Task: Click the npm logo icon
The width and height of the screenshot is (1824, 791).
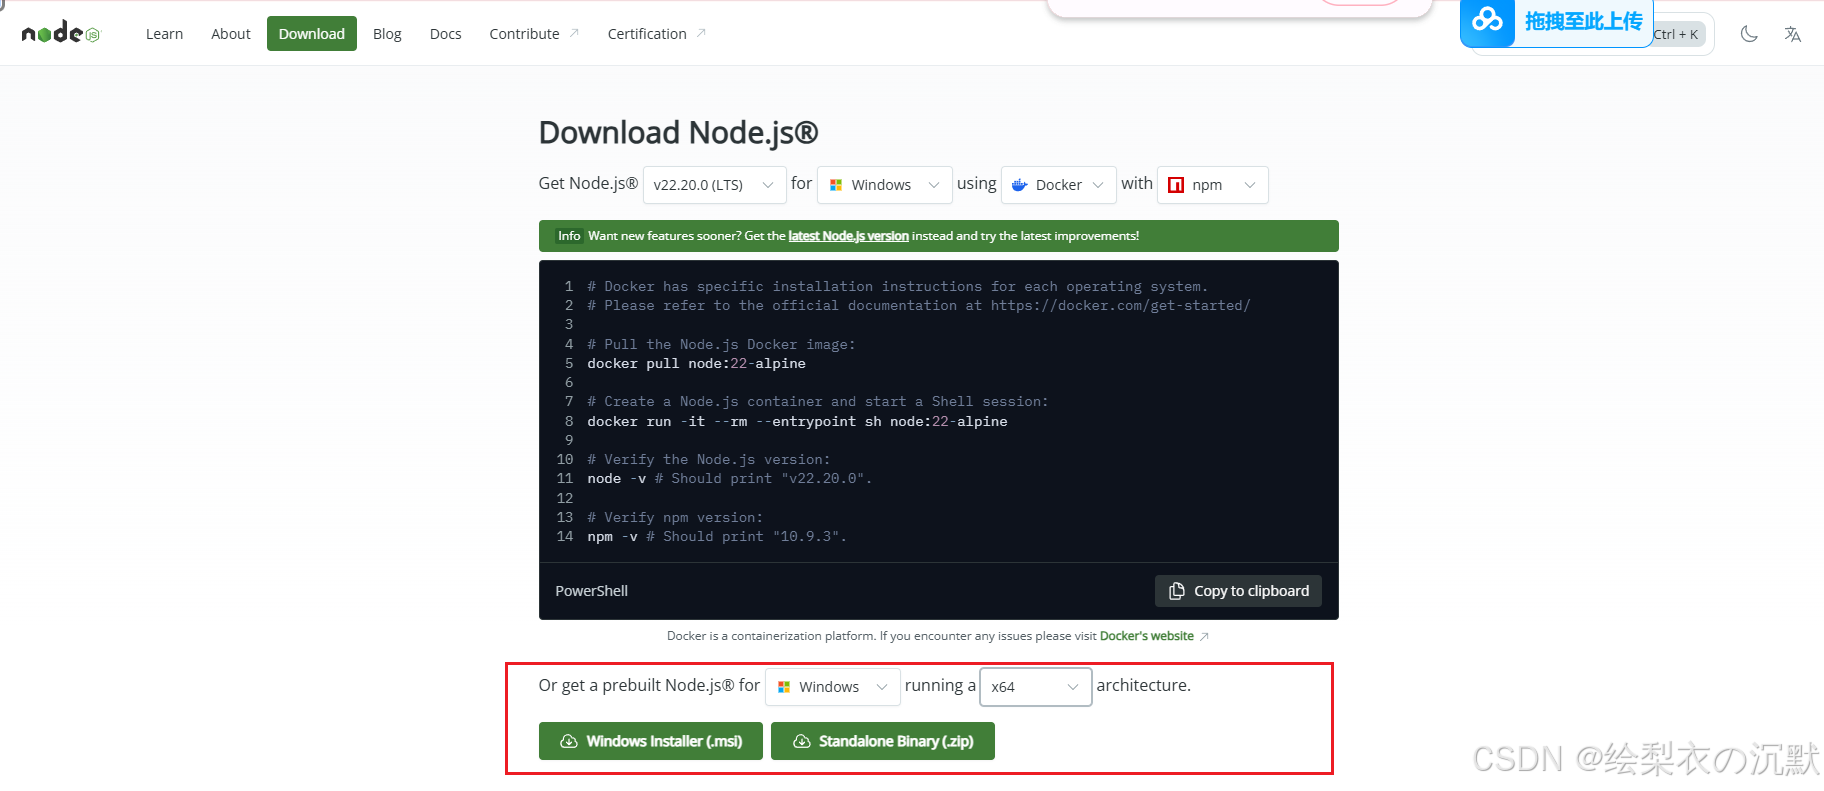Action: click(x=1176, y=185)
